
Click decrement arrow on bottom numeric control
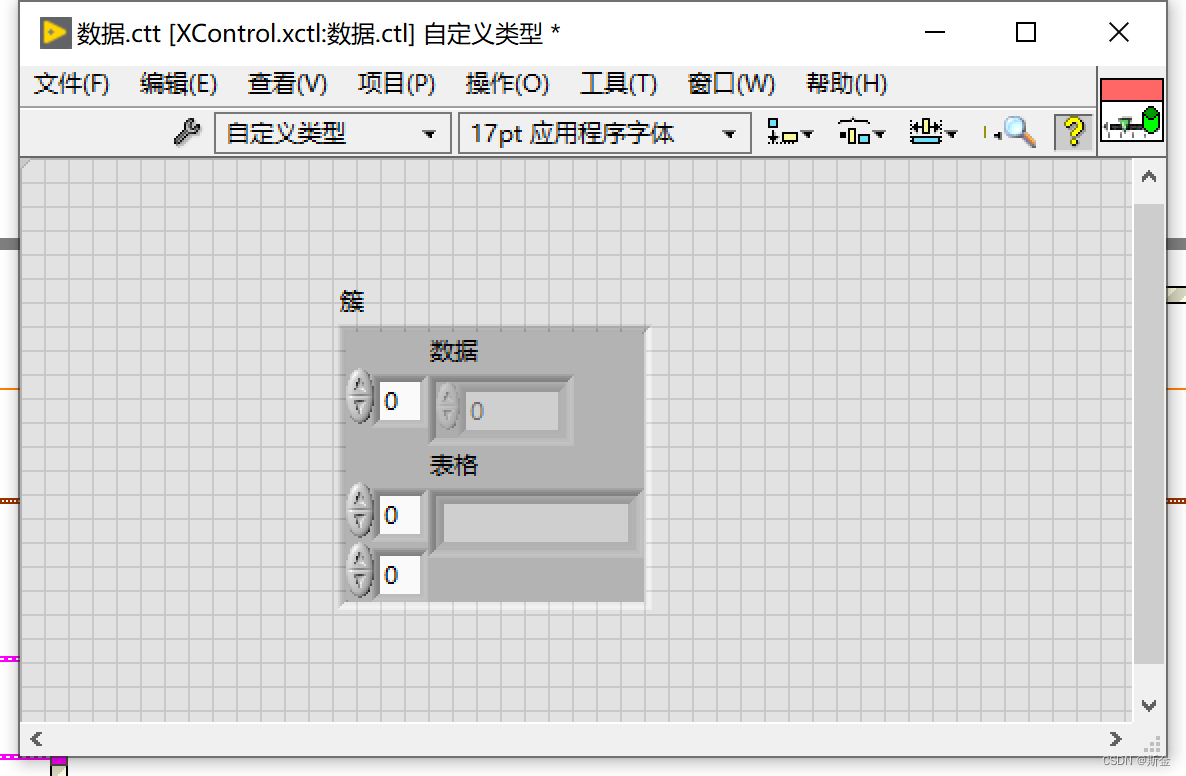360,583
